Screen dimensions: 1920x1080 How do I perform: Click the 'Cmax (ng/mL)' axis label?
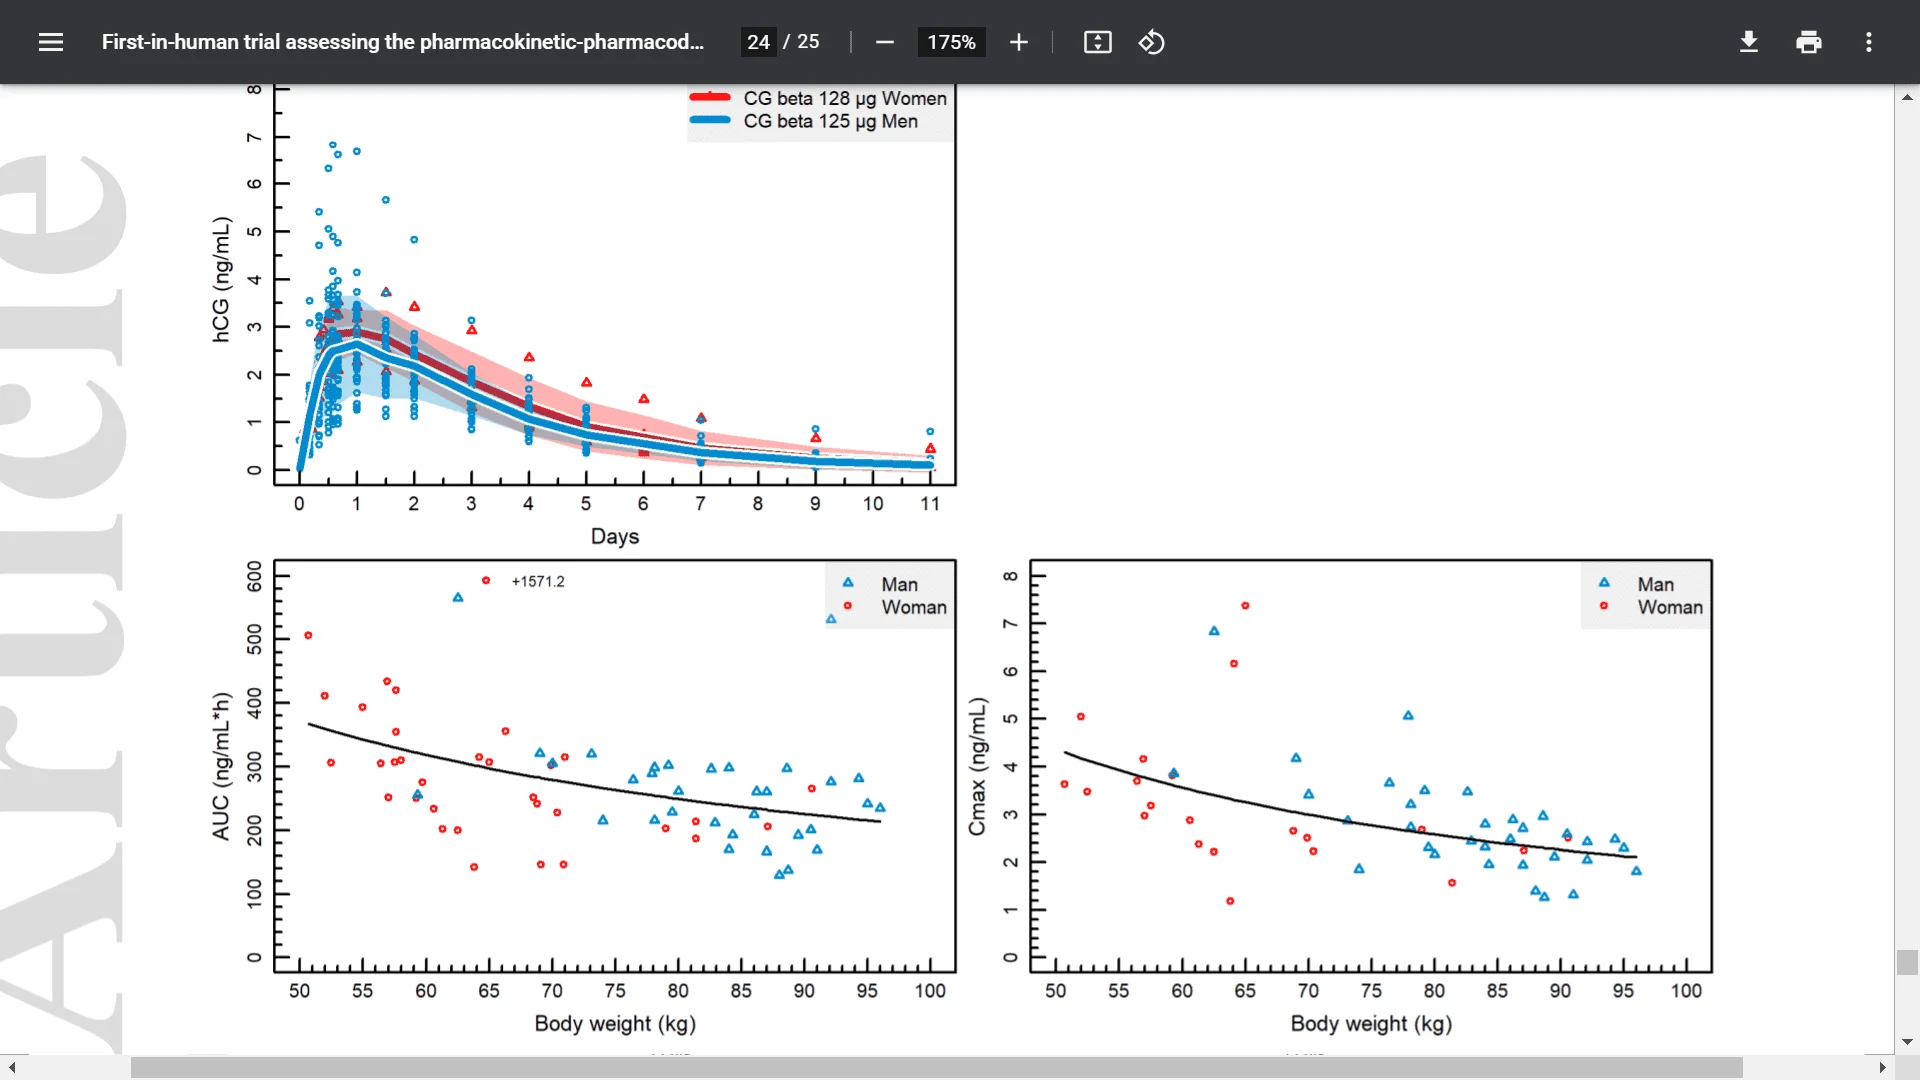[x=977, y=766]
